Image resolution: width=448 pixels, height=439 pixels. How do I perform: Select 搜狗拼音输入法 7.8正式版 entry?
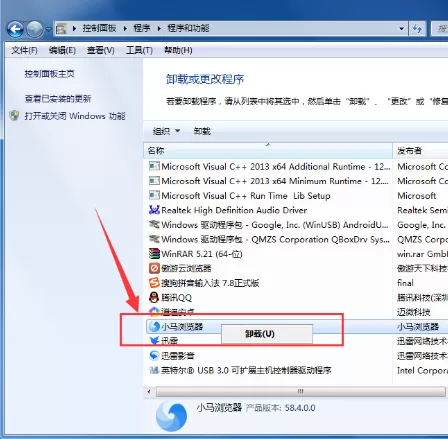210,283
